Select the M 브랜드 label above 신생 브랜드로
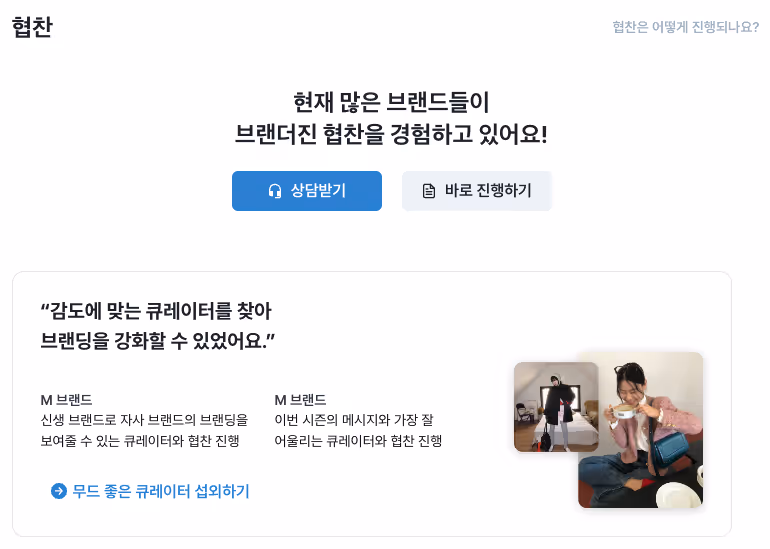The height and width of the screenshot is (549, 770). pos(66,400)
